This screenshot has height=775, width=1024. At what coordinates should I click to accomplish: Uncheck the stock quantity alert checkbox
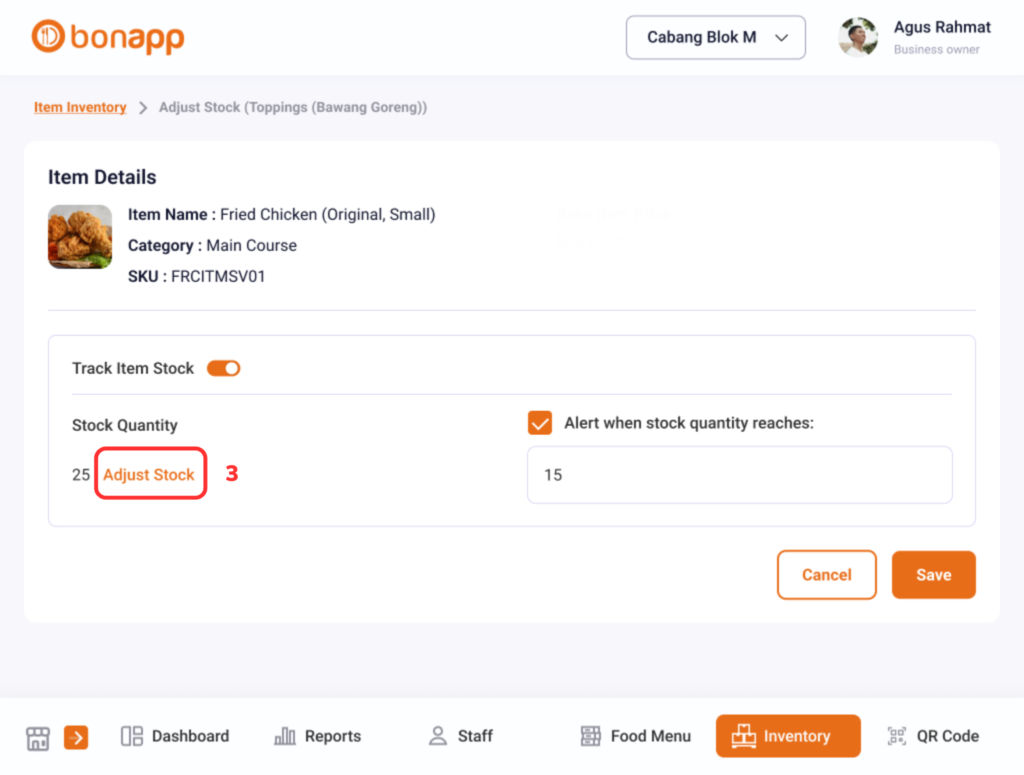point(540,423)
